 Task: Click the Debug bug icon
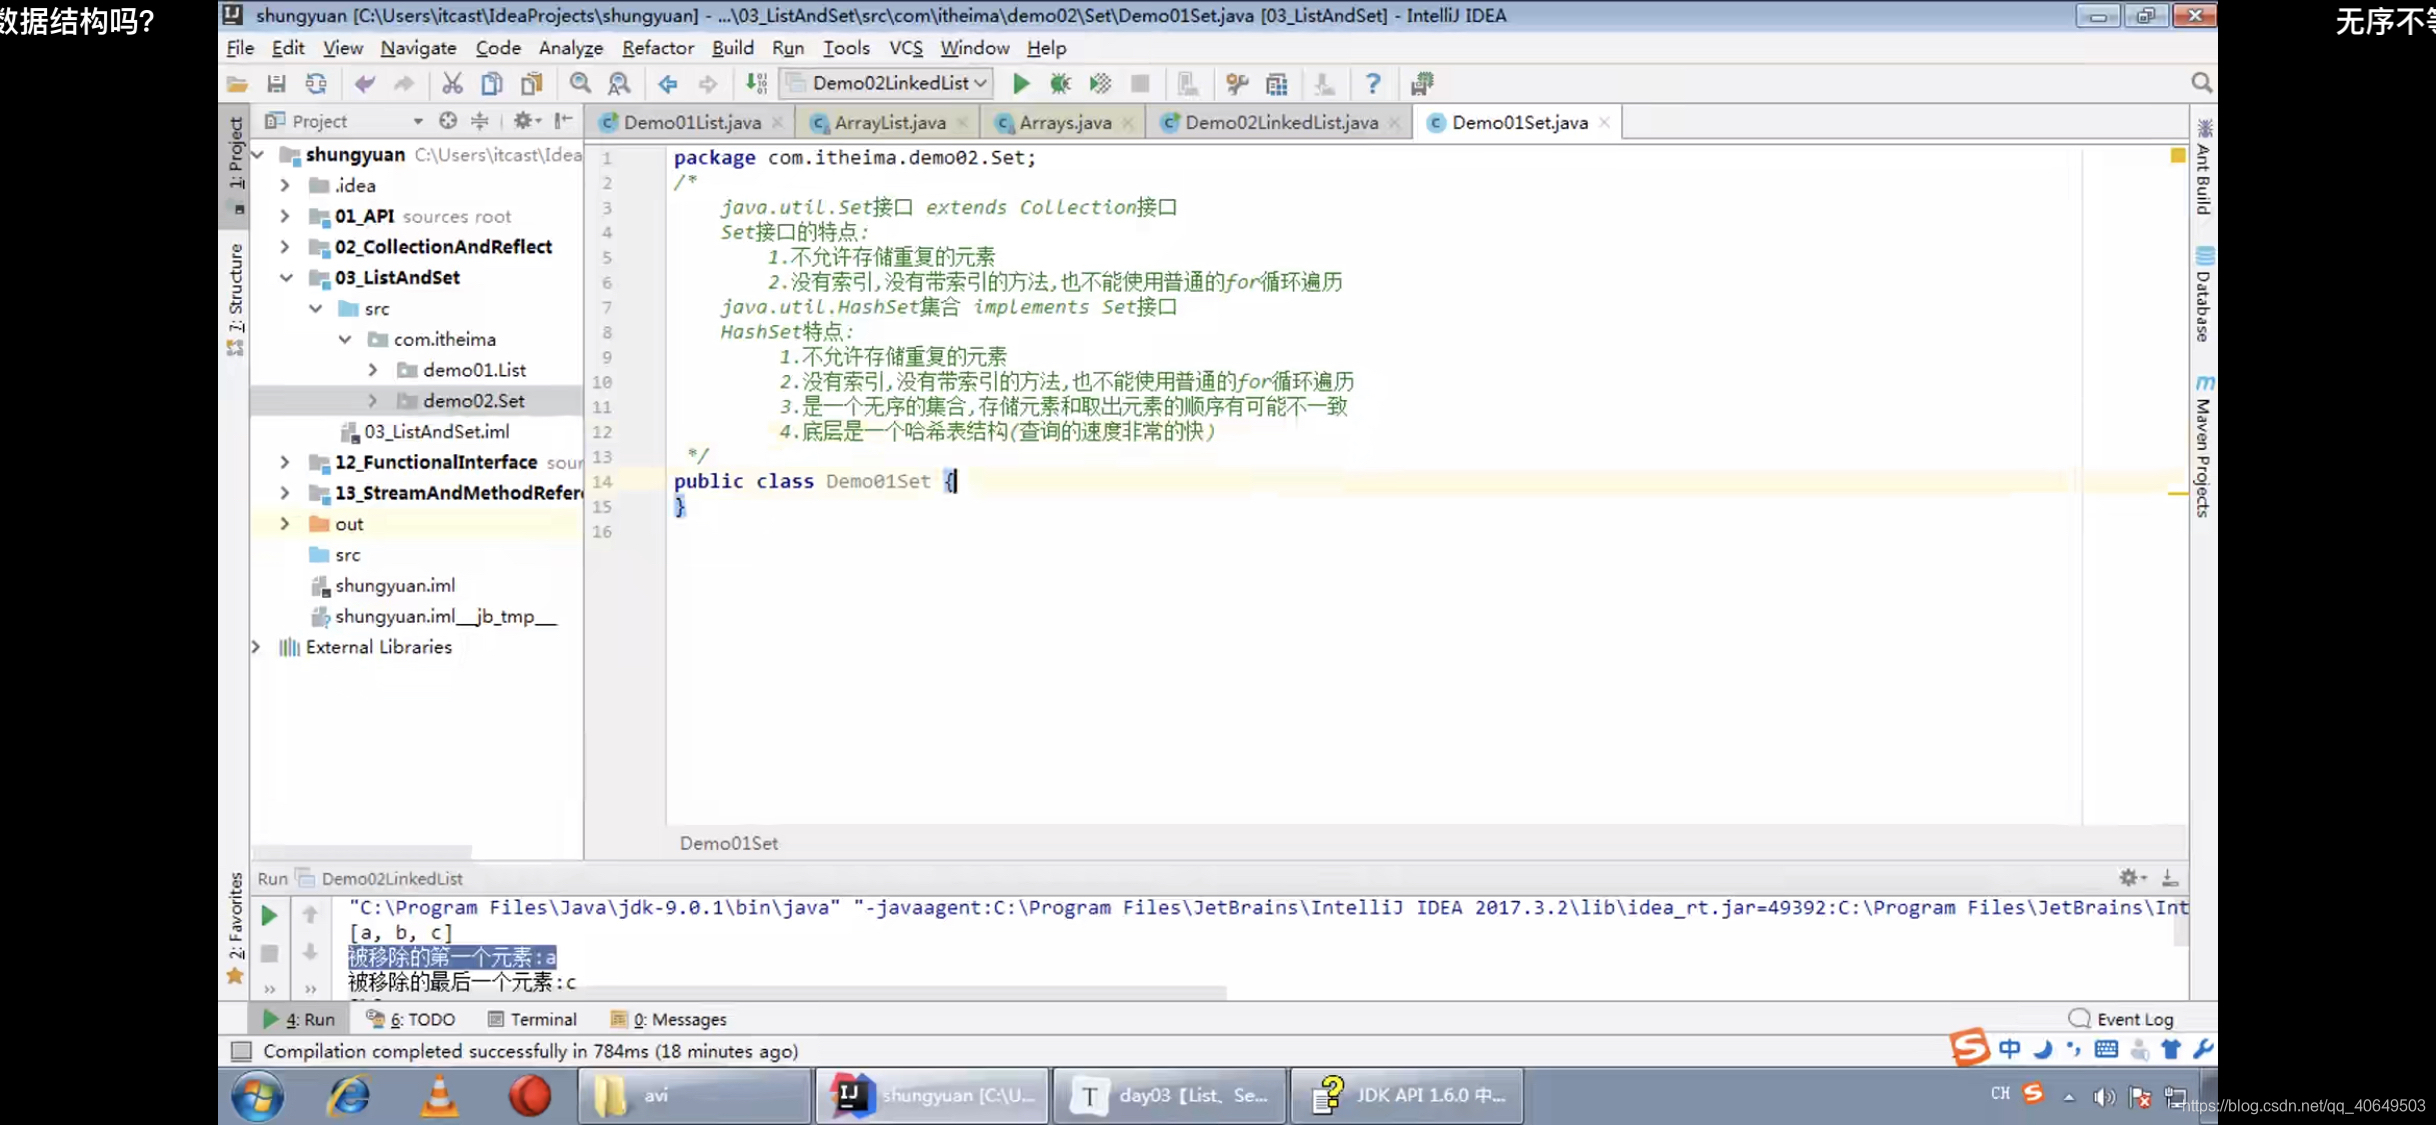pyautogui.click(x=1060, y=84)
